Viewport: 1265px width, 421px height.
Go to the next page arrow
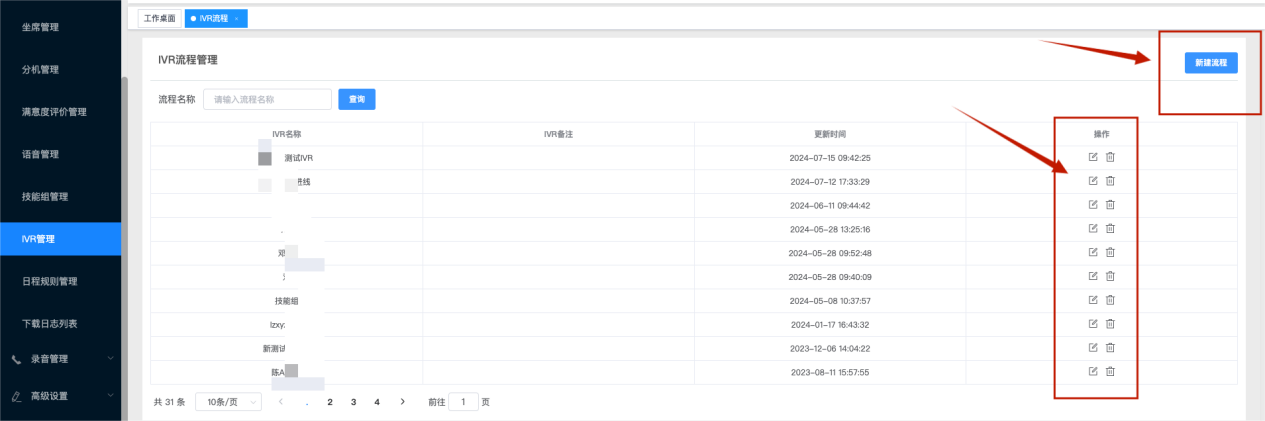click(x=402, y=401)
